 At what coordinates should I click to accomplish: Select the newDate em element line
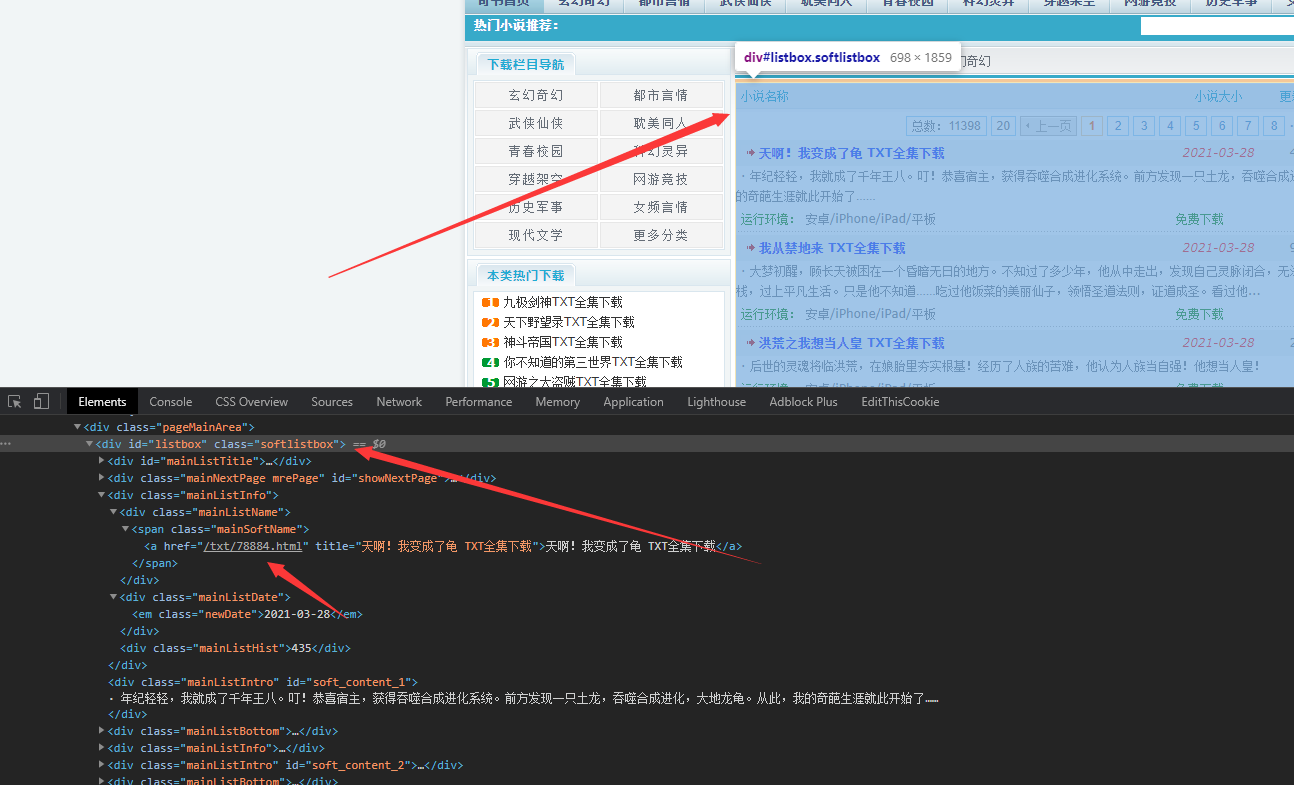247,614
